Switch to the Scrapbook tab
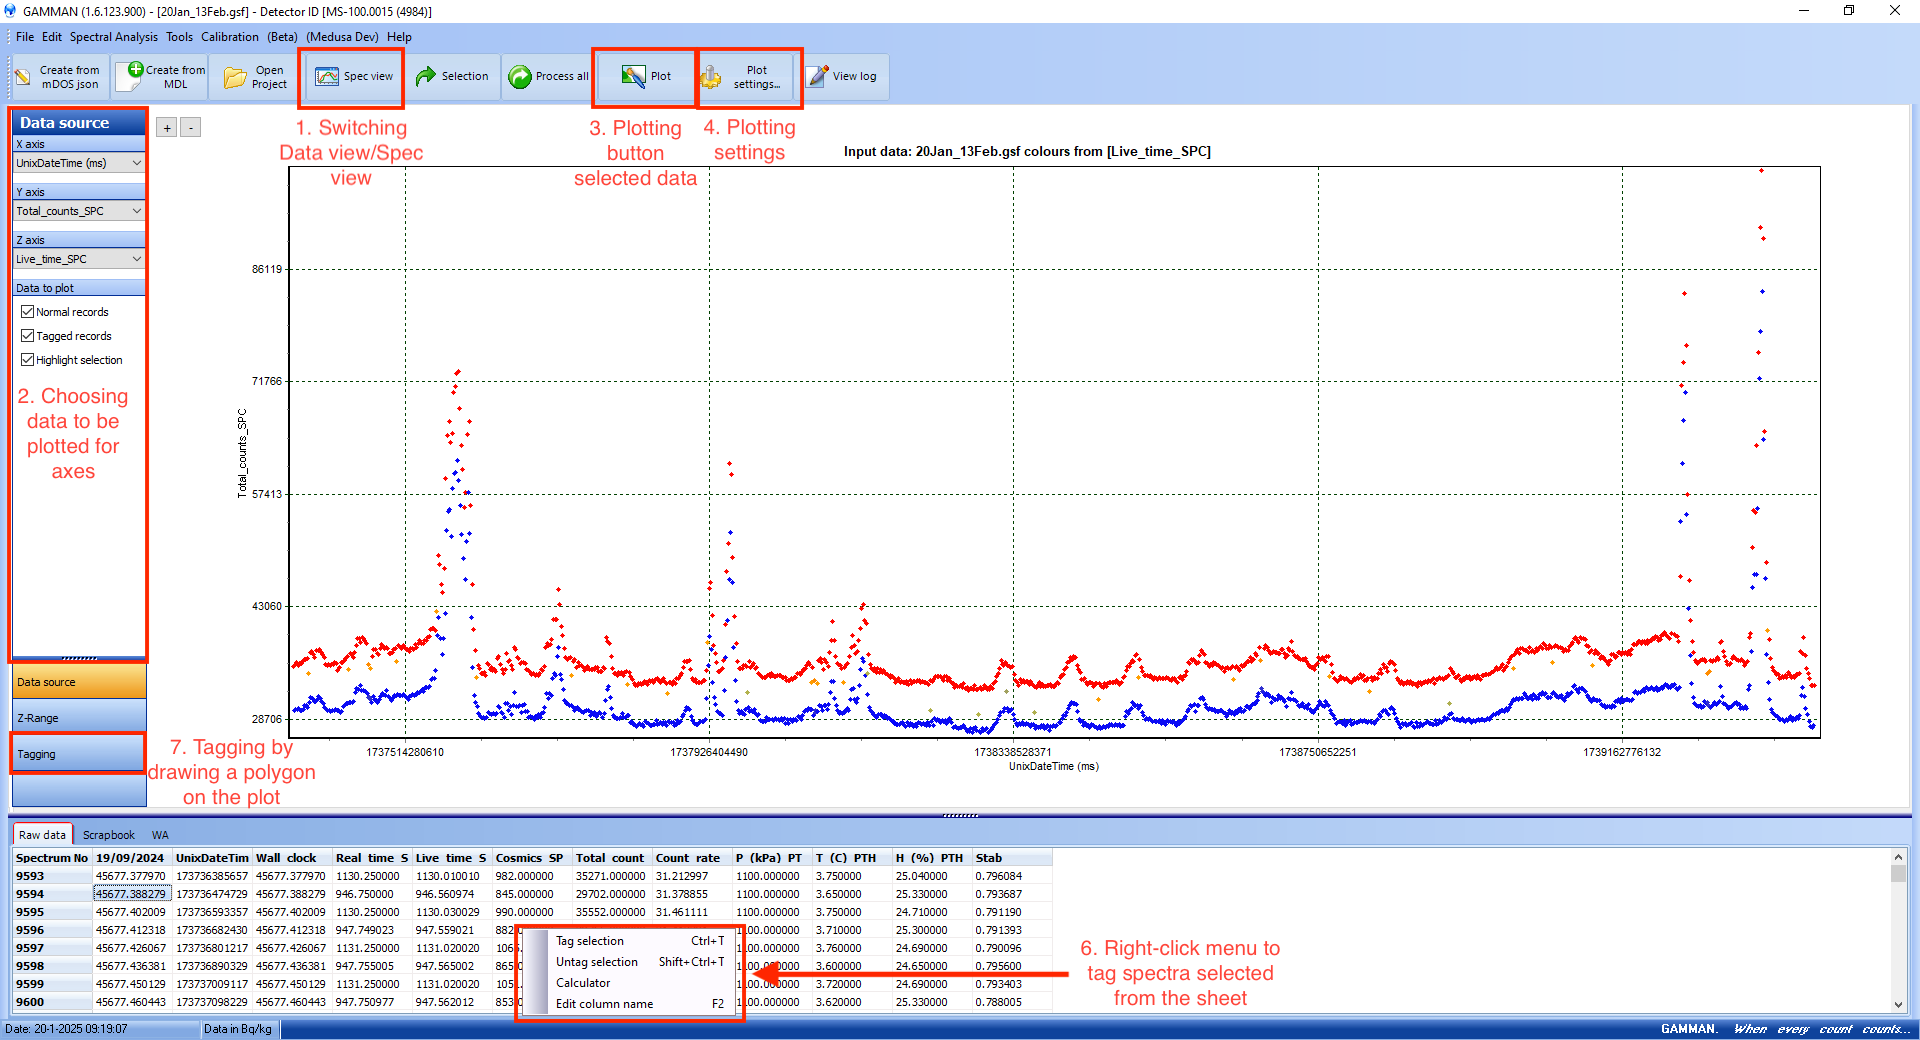 108,835
